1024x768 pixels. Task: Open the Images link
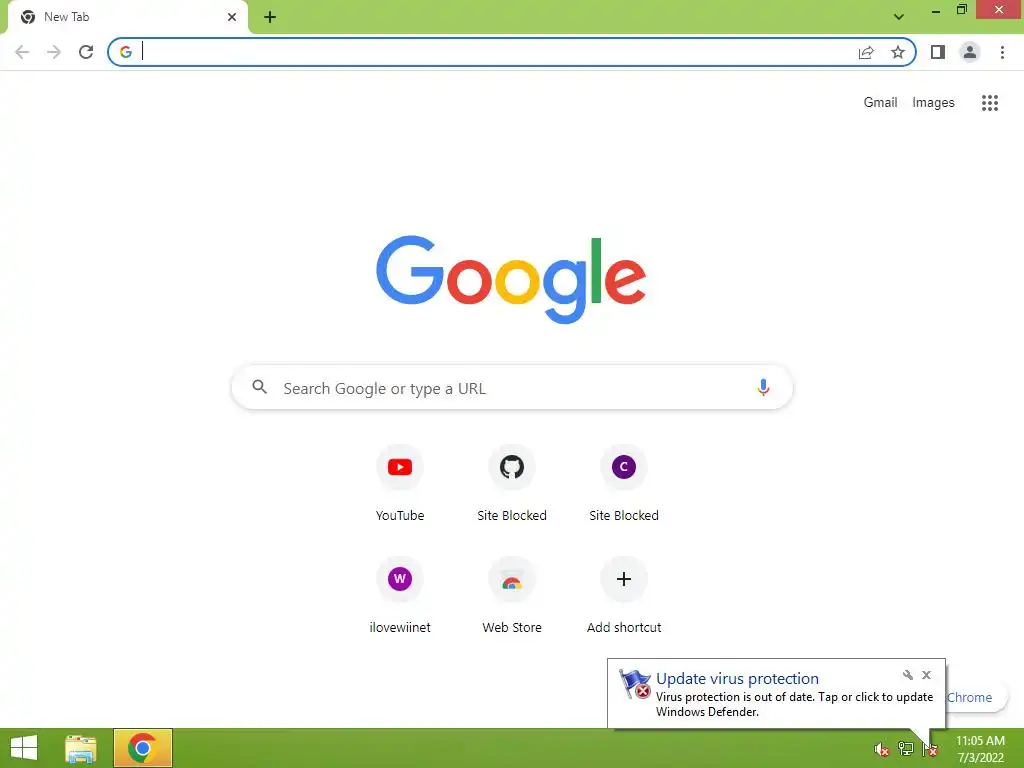pos(933,103)
